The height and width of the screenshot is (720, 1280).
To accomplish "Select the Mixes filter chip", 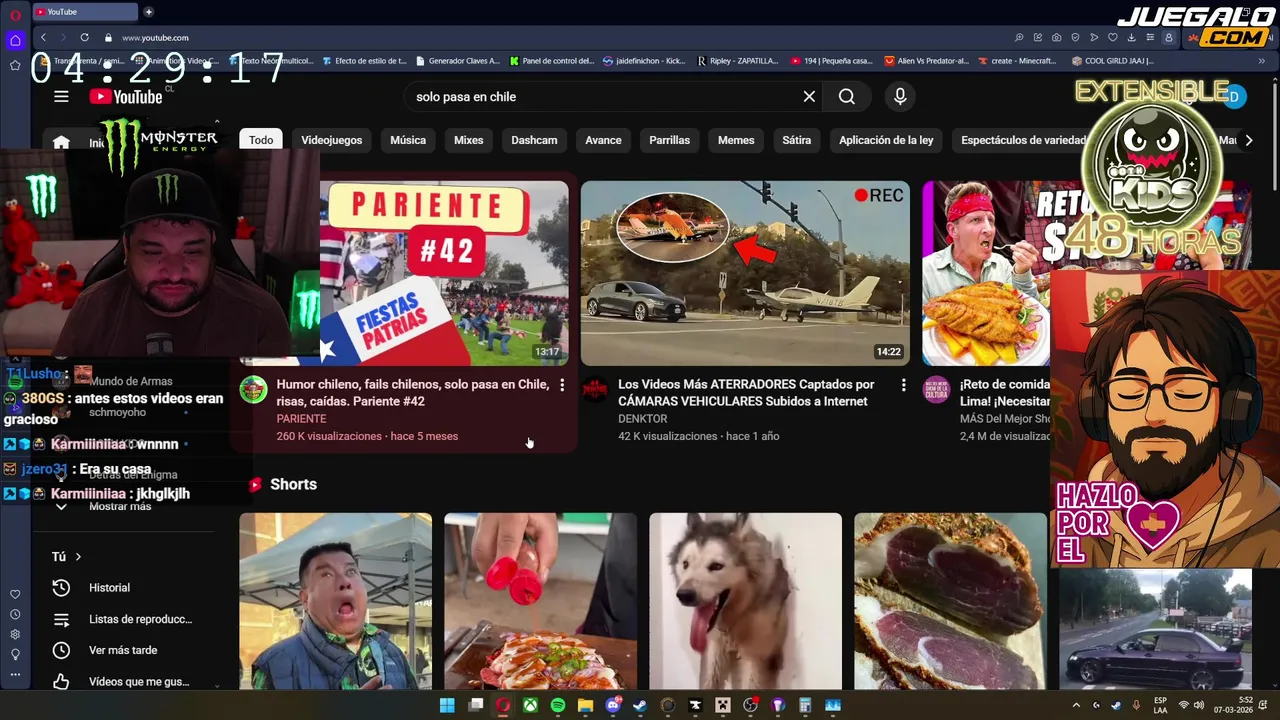I will coord(468,140).
